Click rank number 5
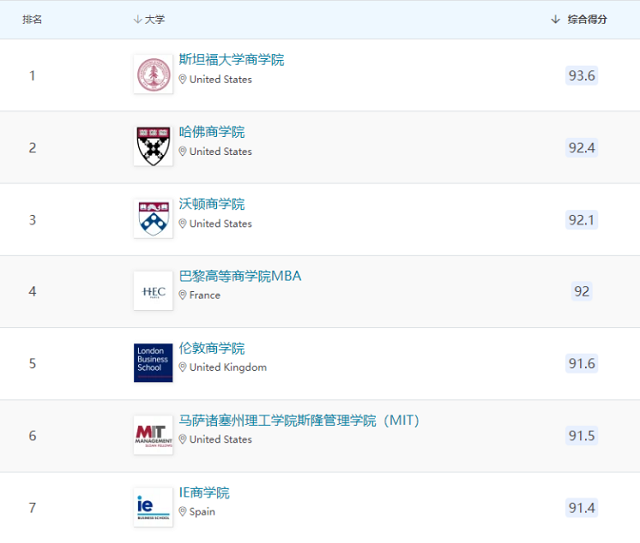640x543 pixels. pyautogui.click(x=32, y=363)
